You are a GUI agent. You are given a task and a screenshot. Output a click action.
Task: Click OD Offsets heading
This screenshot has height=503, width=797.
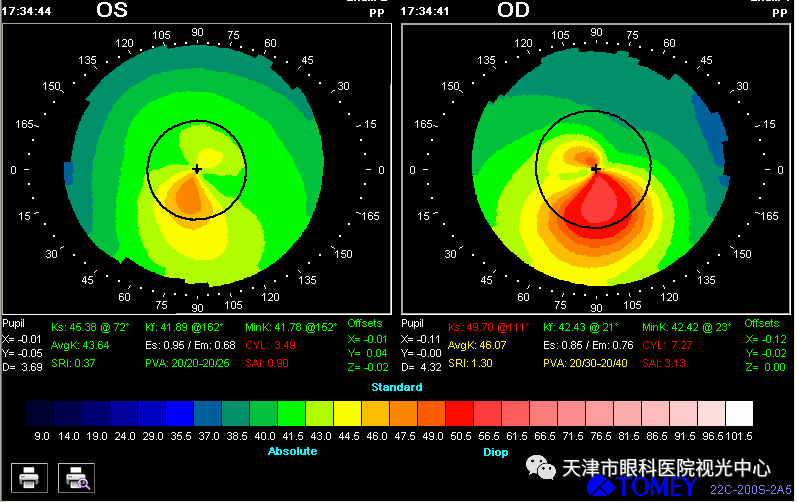tap(761, 324)
